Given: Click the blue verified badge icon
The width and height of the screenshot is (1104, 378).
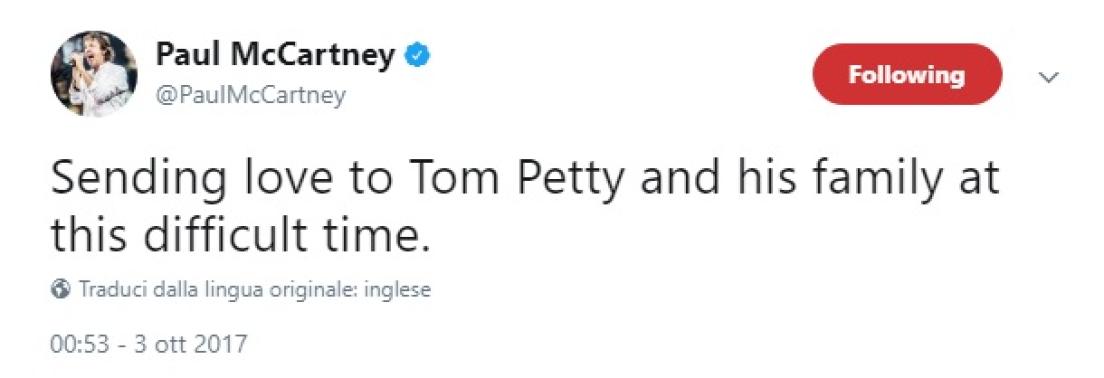Looking at the screenshot, I should coord(418,56).
